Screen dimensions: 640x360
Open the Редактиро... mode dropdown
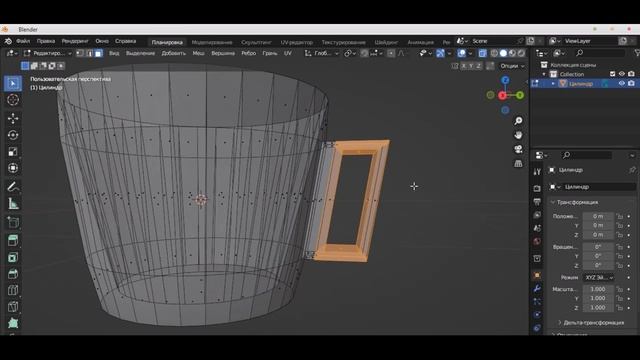[47, 53]
